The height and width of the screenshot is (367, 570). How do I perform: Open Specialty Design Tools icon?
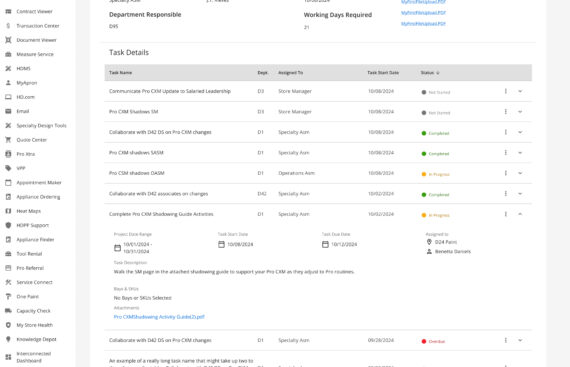[x=8, y=125]
